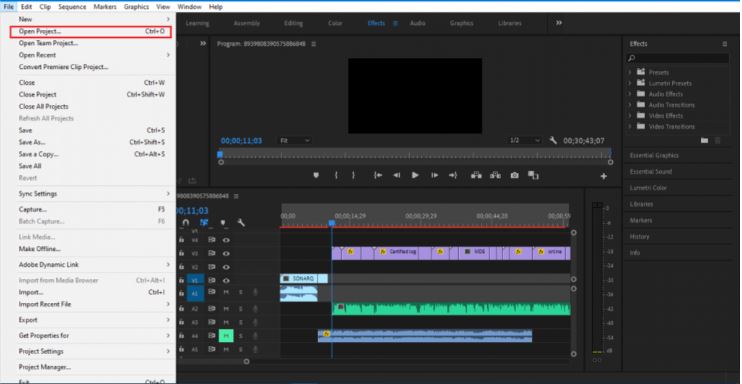
Task: Click the Play button in Program monitor
Action: pos(415,175)
